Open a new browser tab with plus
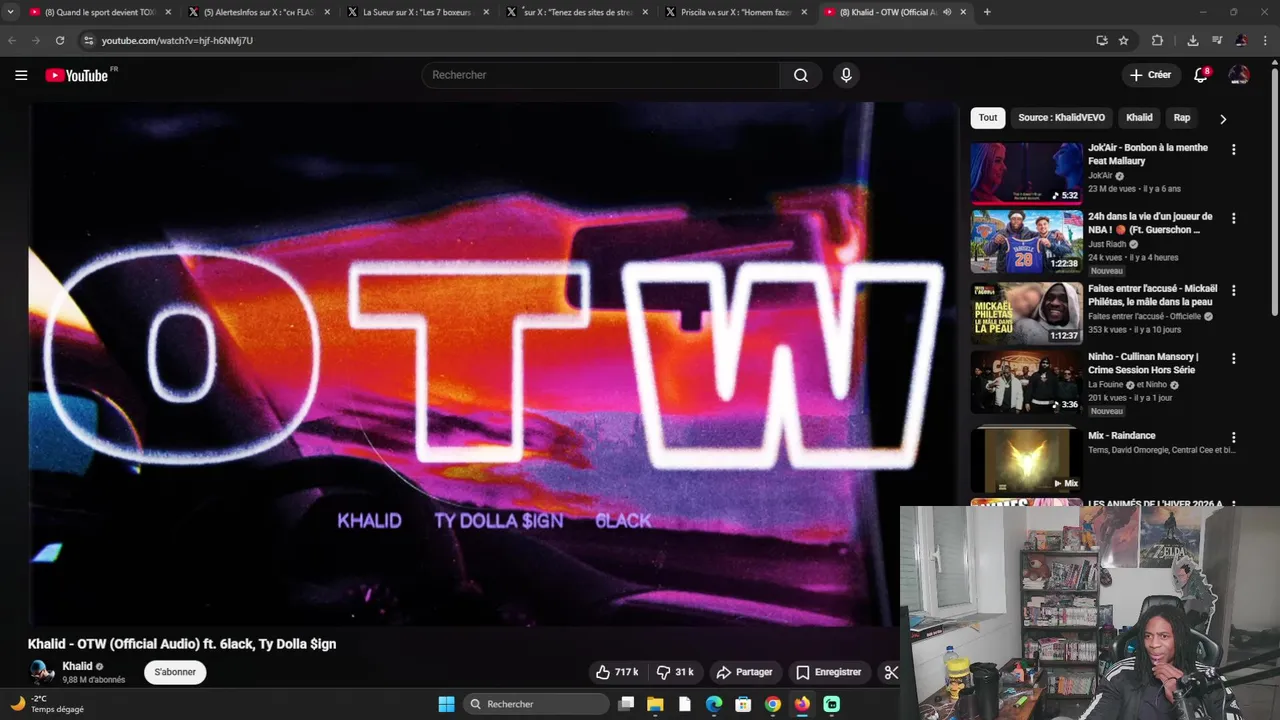Screen dimensions: 1280x720 pos(987,12)
